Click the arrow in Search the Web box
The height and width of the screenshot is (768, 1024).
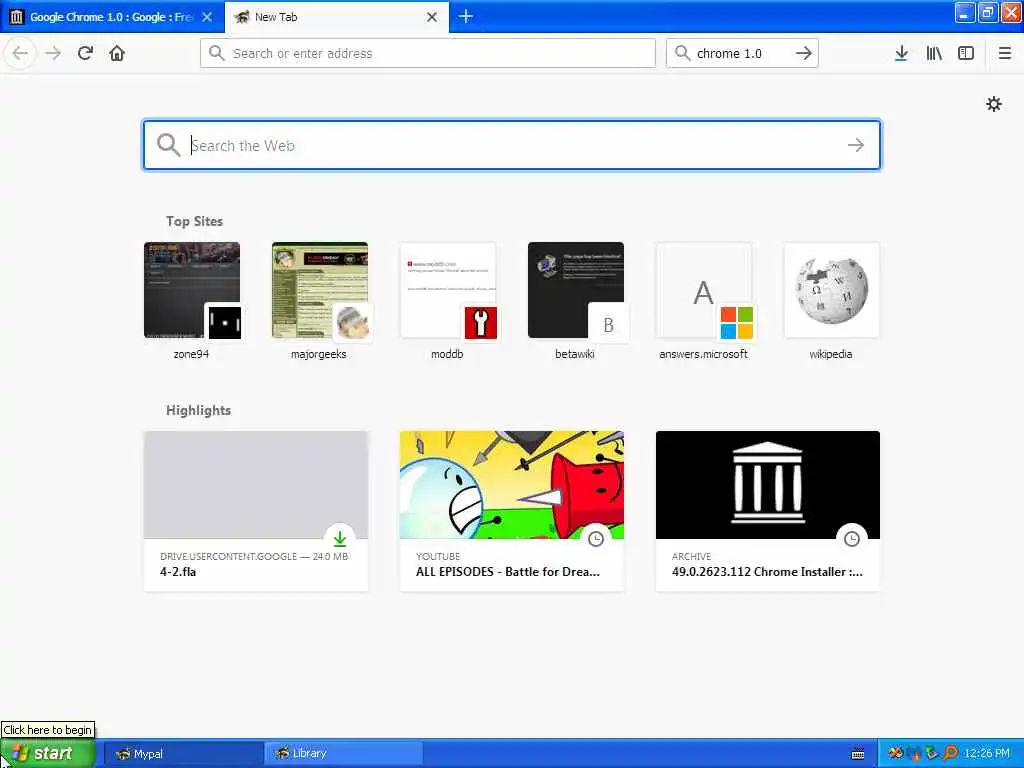click(x=856, y=145)
